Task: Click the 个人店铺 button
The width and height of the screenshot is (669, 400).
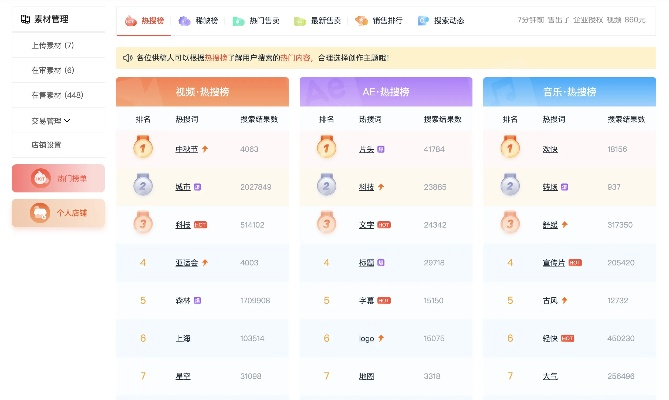Action: (x=58, y=213)
